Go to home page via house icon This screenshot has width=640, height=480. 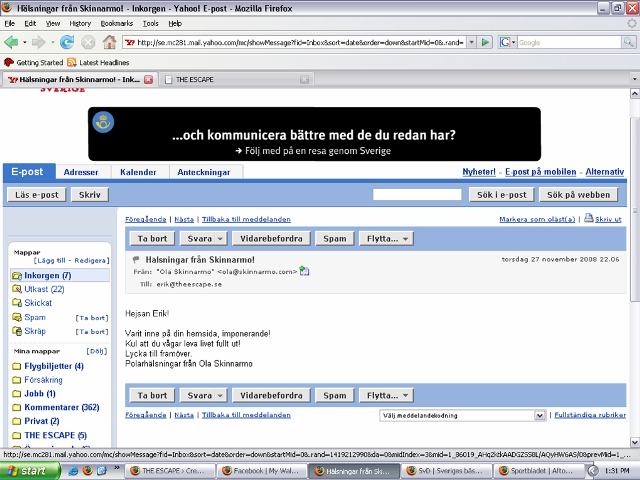pos(109,42)
